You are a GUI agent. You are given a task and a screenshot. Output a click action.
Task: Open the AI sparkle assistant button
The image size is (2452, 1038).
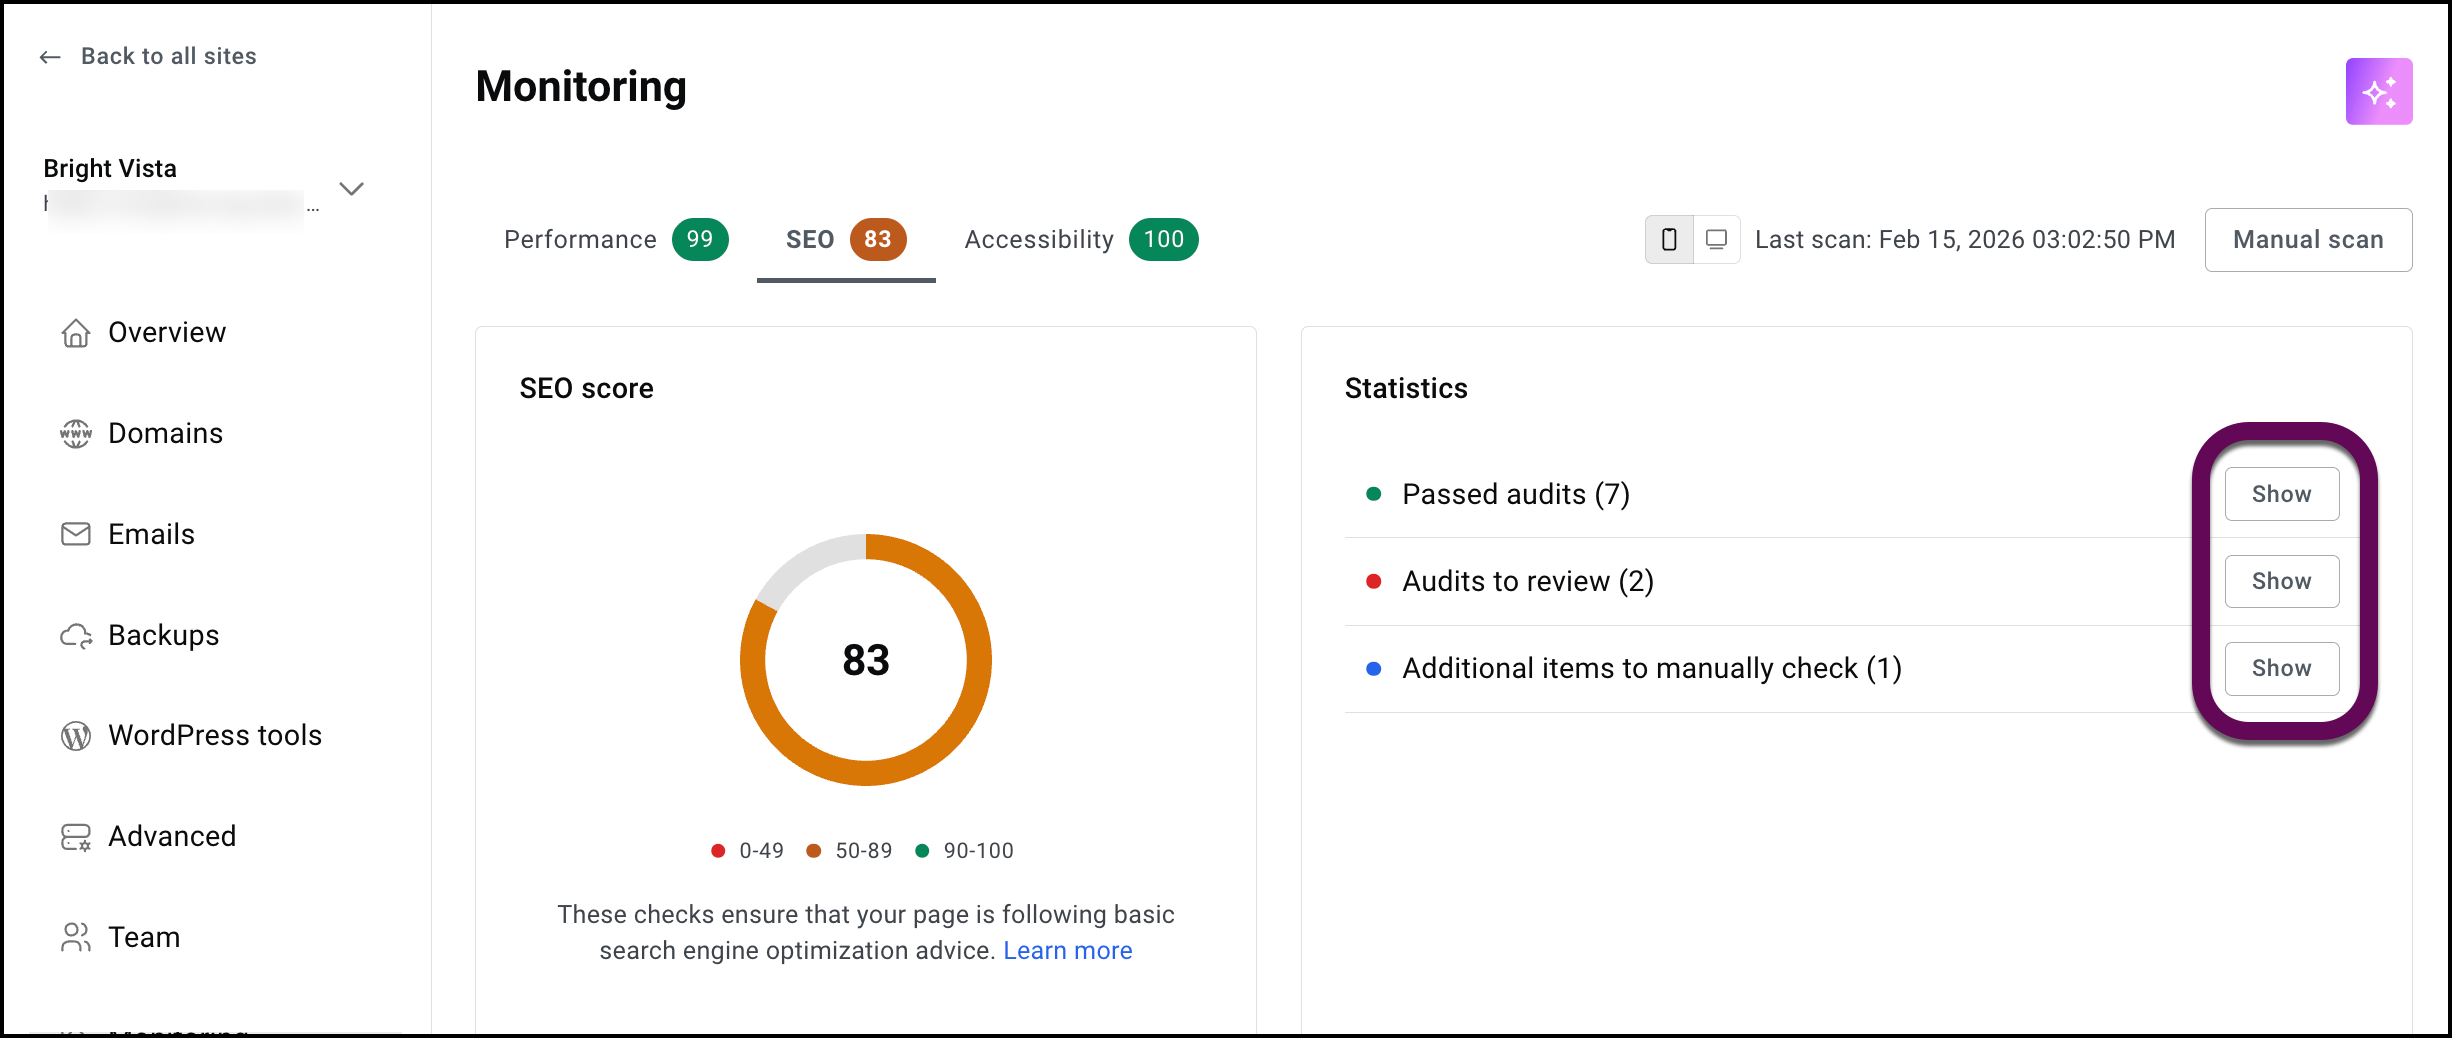(x=2378, y=92)
